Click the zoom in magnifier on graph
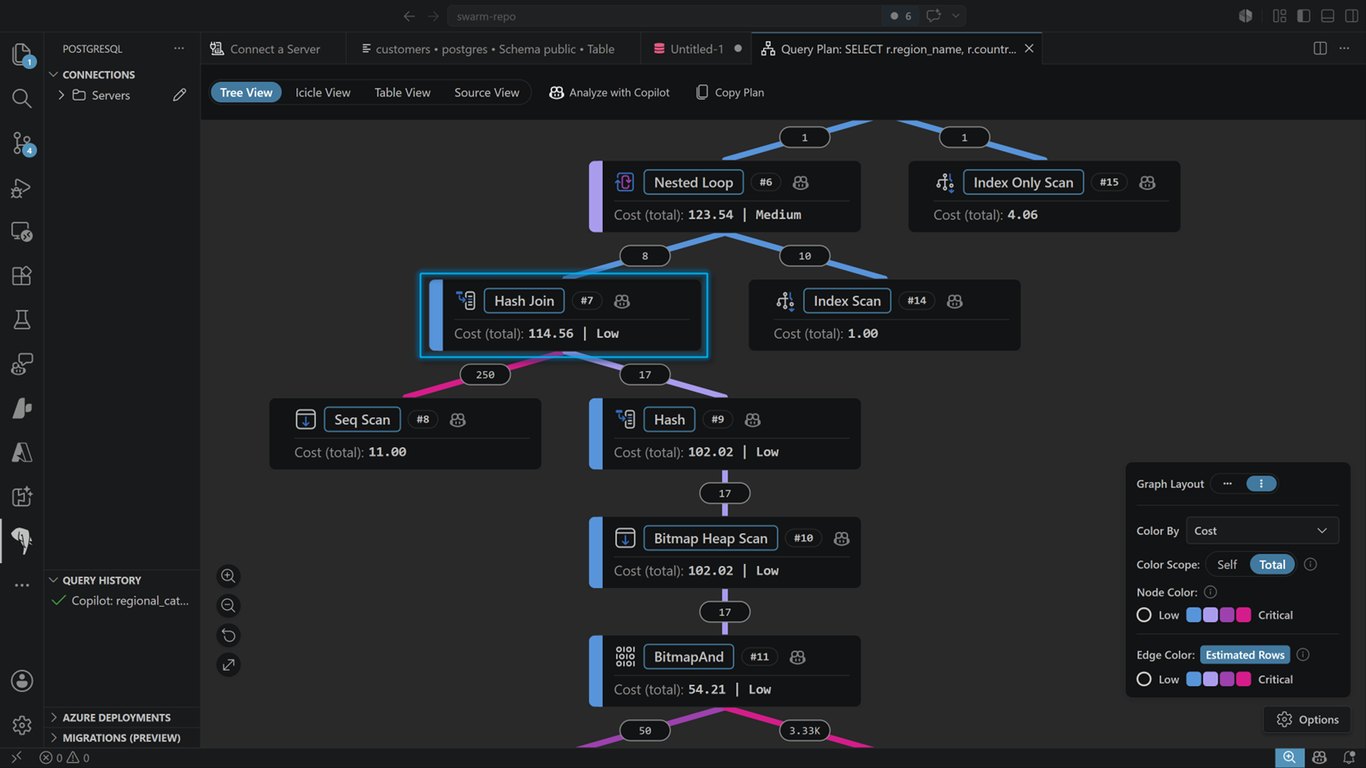 [x=229, y=576]
